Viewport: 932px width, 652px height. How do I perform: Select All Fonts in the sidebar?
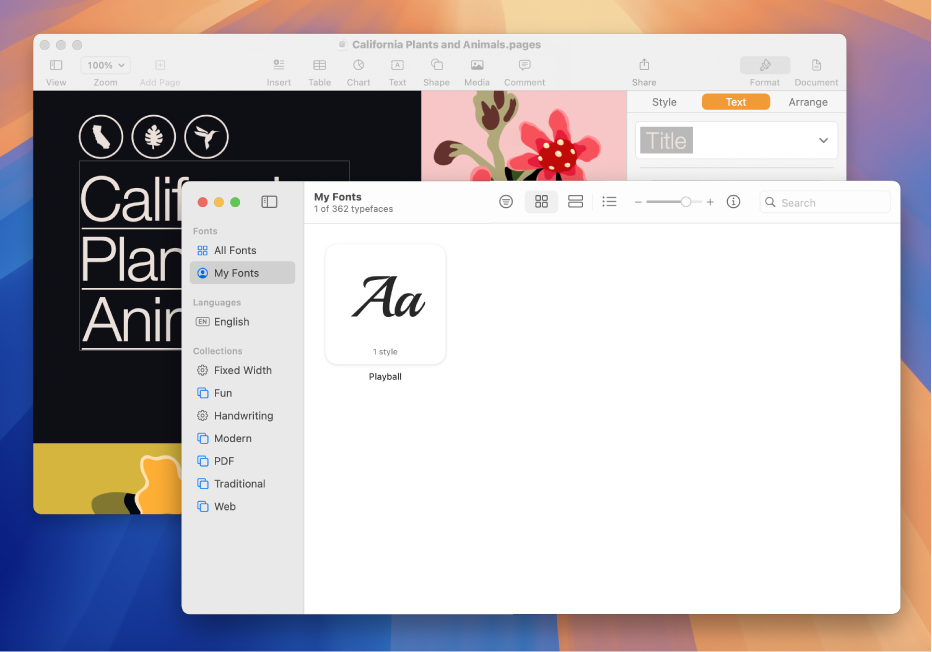(235, 250)
